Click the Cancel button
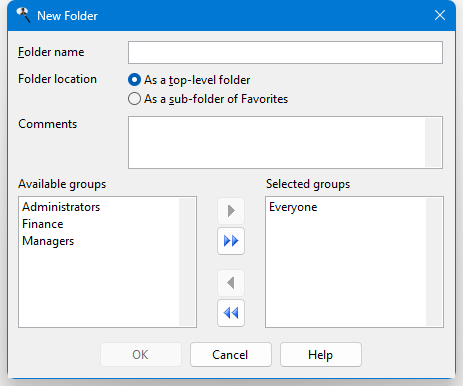The width and height of the screenshot is (463, 386). click(x=231, y=355)
